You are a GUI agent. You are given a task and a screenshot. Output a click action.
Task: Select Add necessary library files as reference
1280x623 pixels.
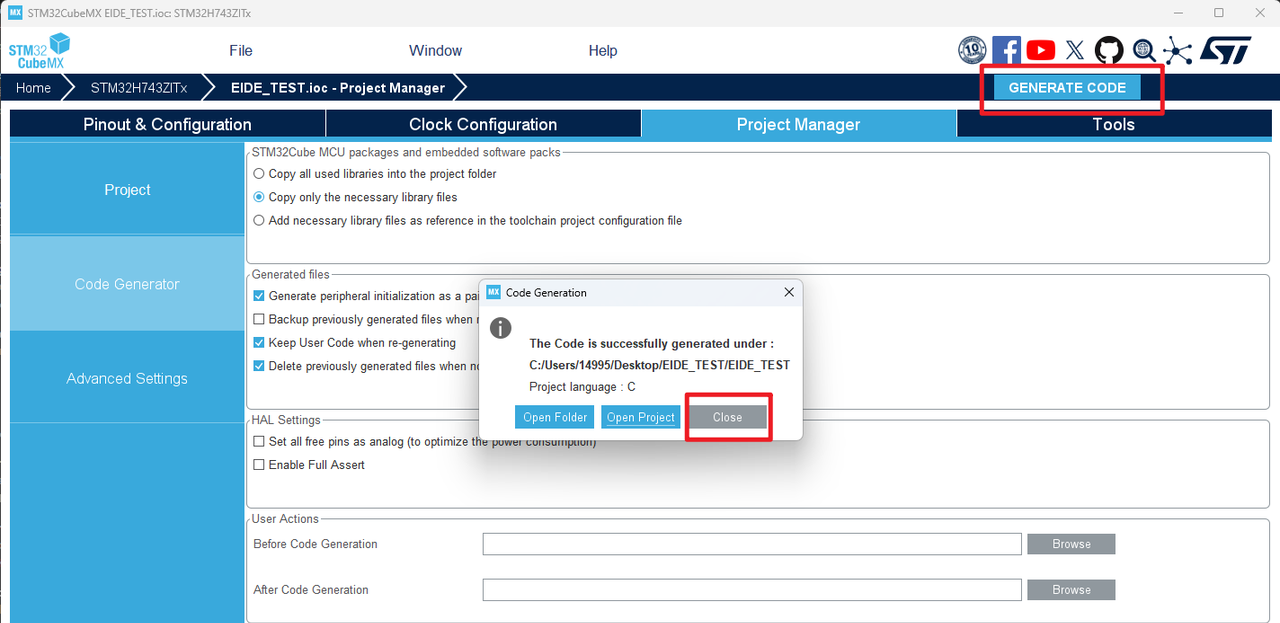(x=260, y=220)
